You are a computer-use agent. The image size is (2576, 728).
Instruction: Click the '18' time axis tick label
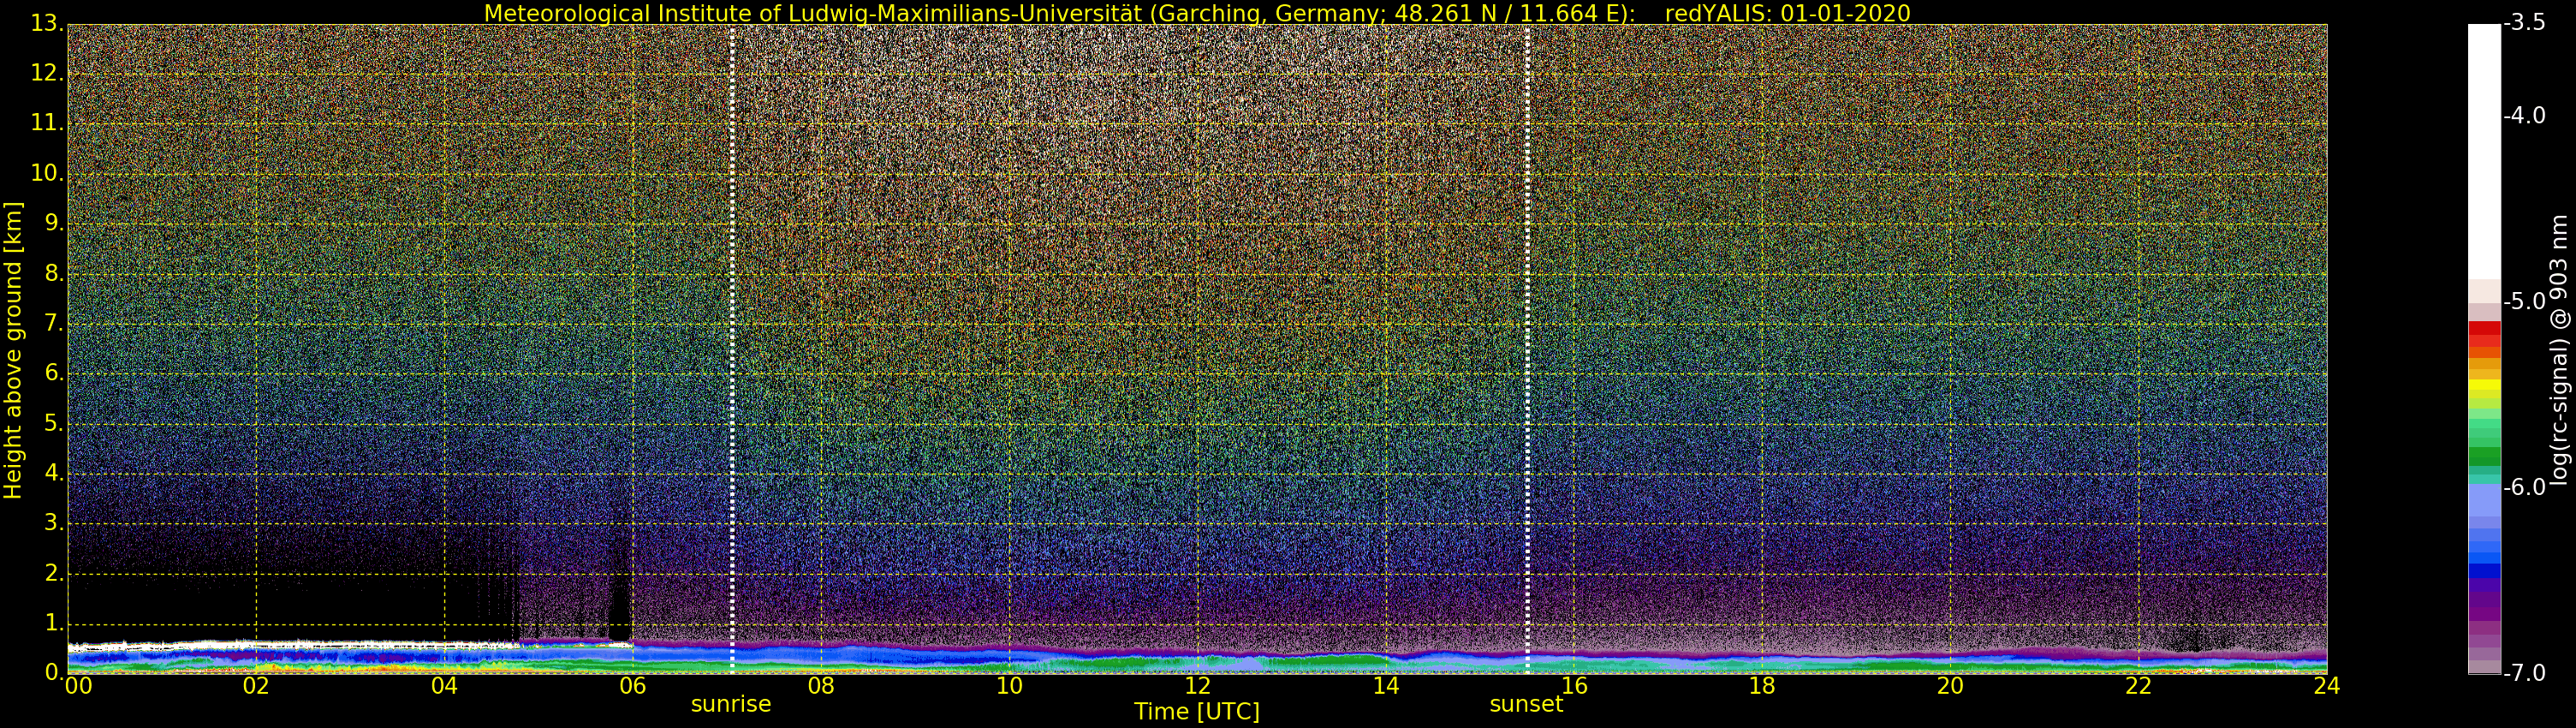tap(1762, 686)
